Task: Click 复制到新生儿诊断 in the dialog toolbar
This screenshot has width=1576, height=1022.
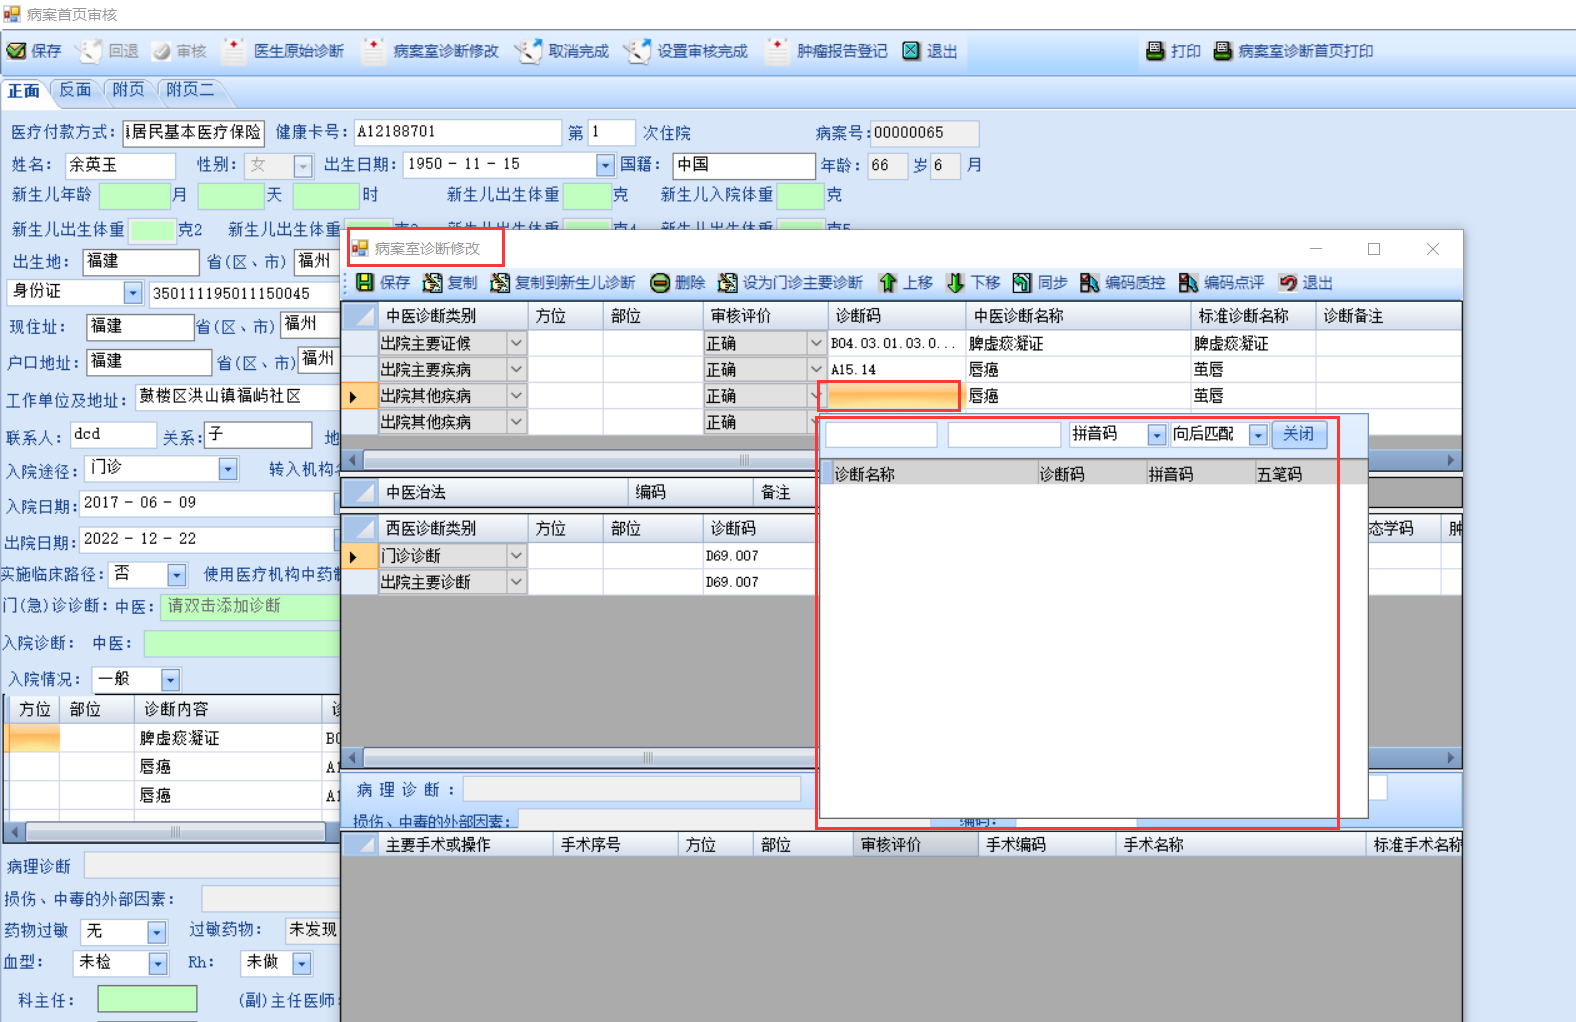Action: point(563,283)
